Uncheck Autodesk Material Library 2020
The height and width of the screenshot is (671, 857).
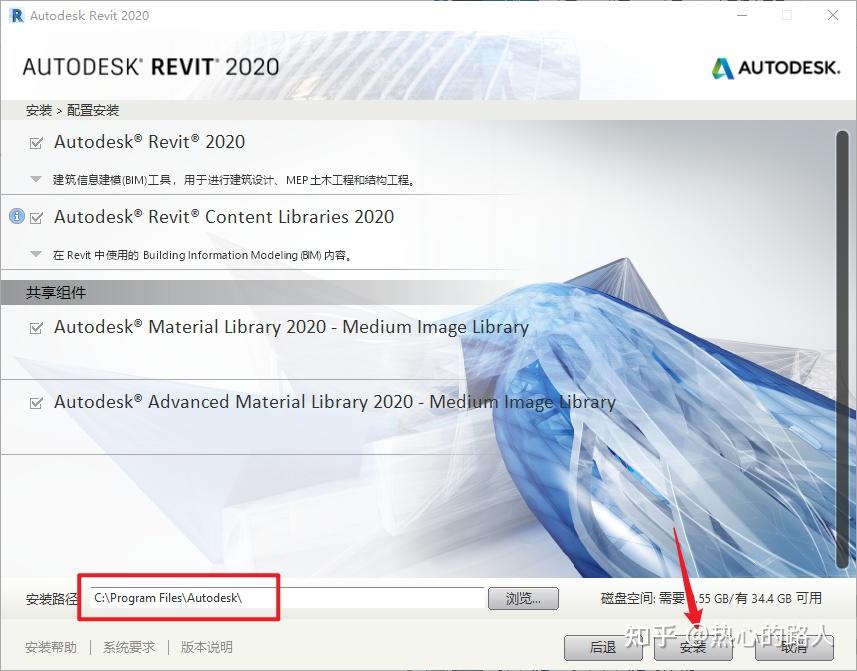tap(35, 327)
